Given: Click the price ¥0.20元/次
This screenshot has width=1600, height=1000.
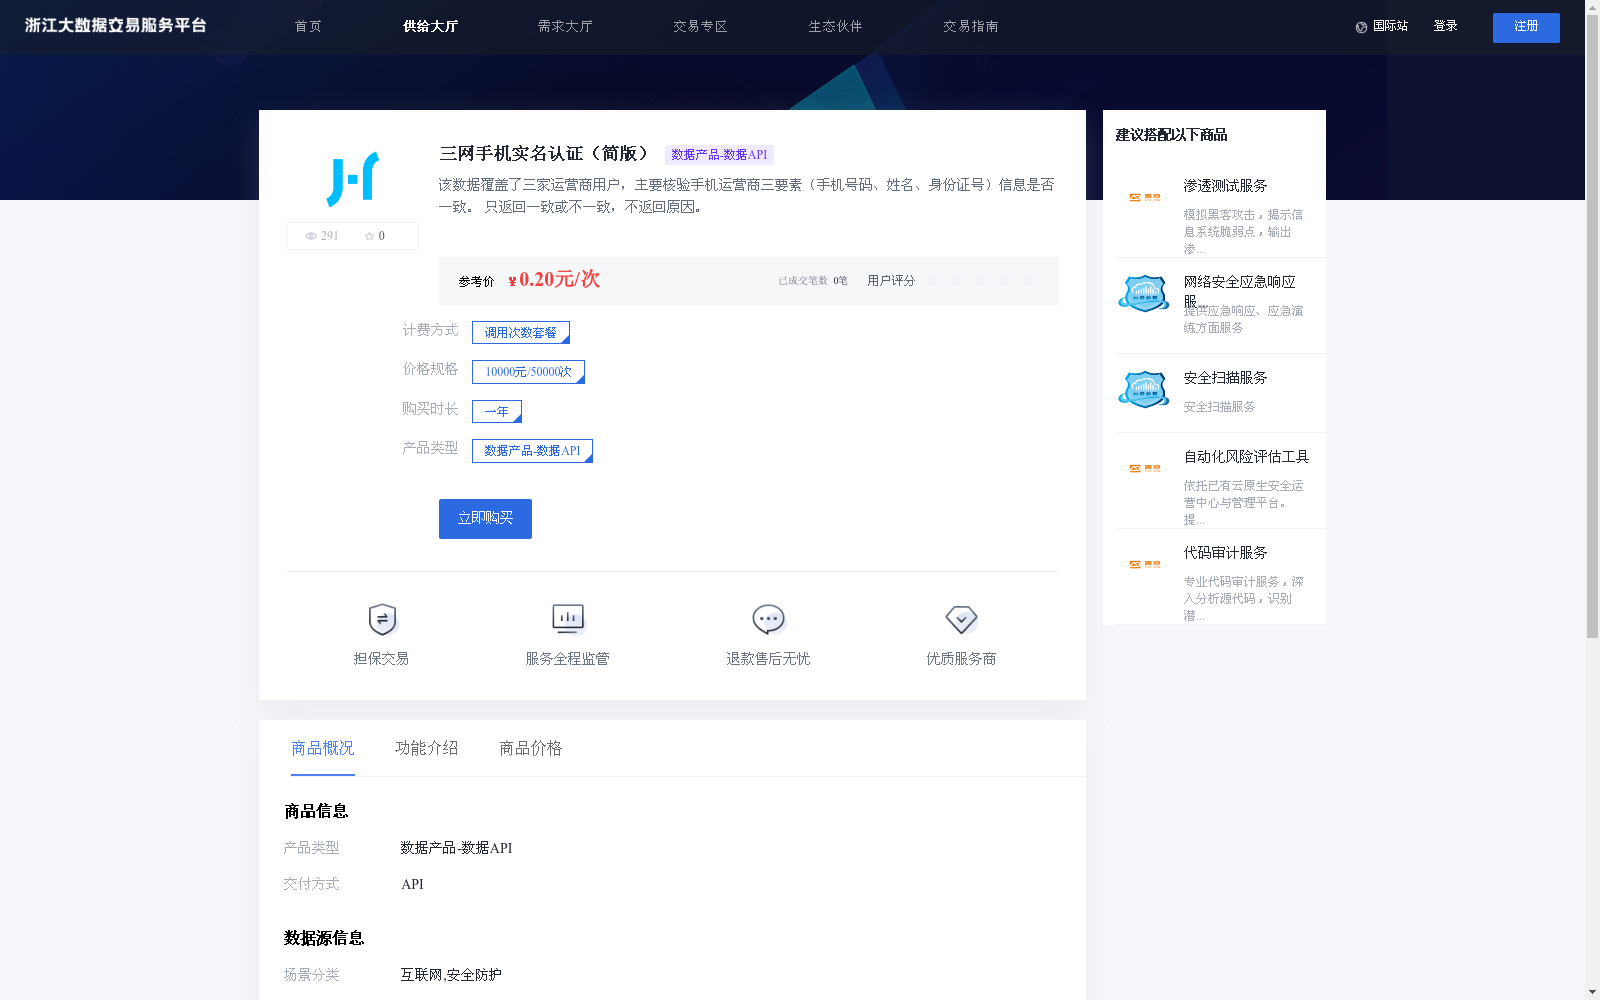Looking at the screenshot, I should pos(554,279).
